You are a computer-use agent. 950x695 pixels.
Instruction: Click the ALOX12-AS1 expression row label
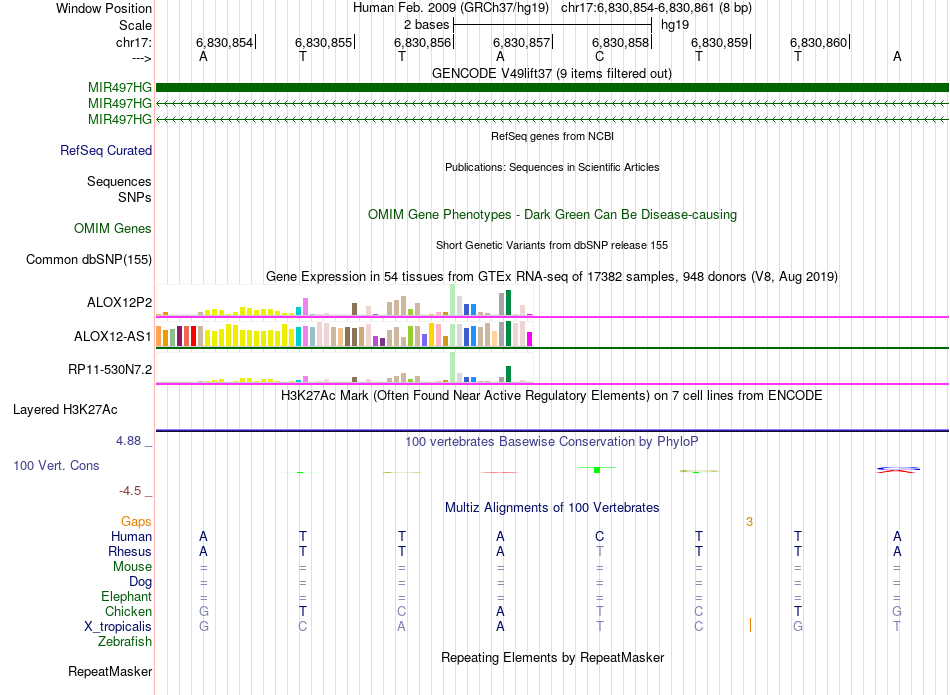[113, 336]
